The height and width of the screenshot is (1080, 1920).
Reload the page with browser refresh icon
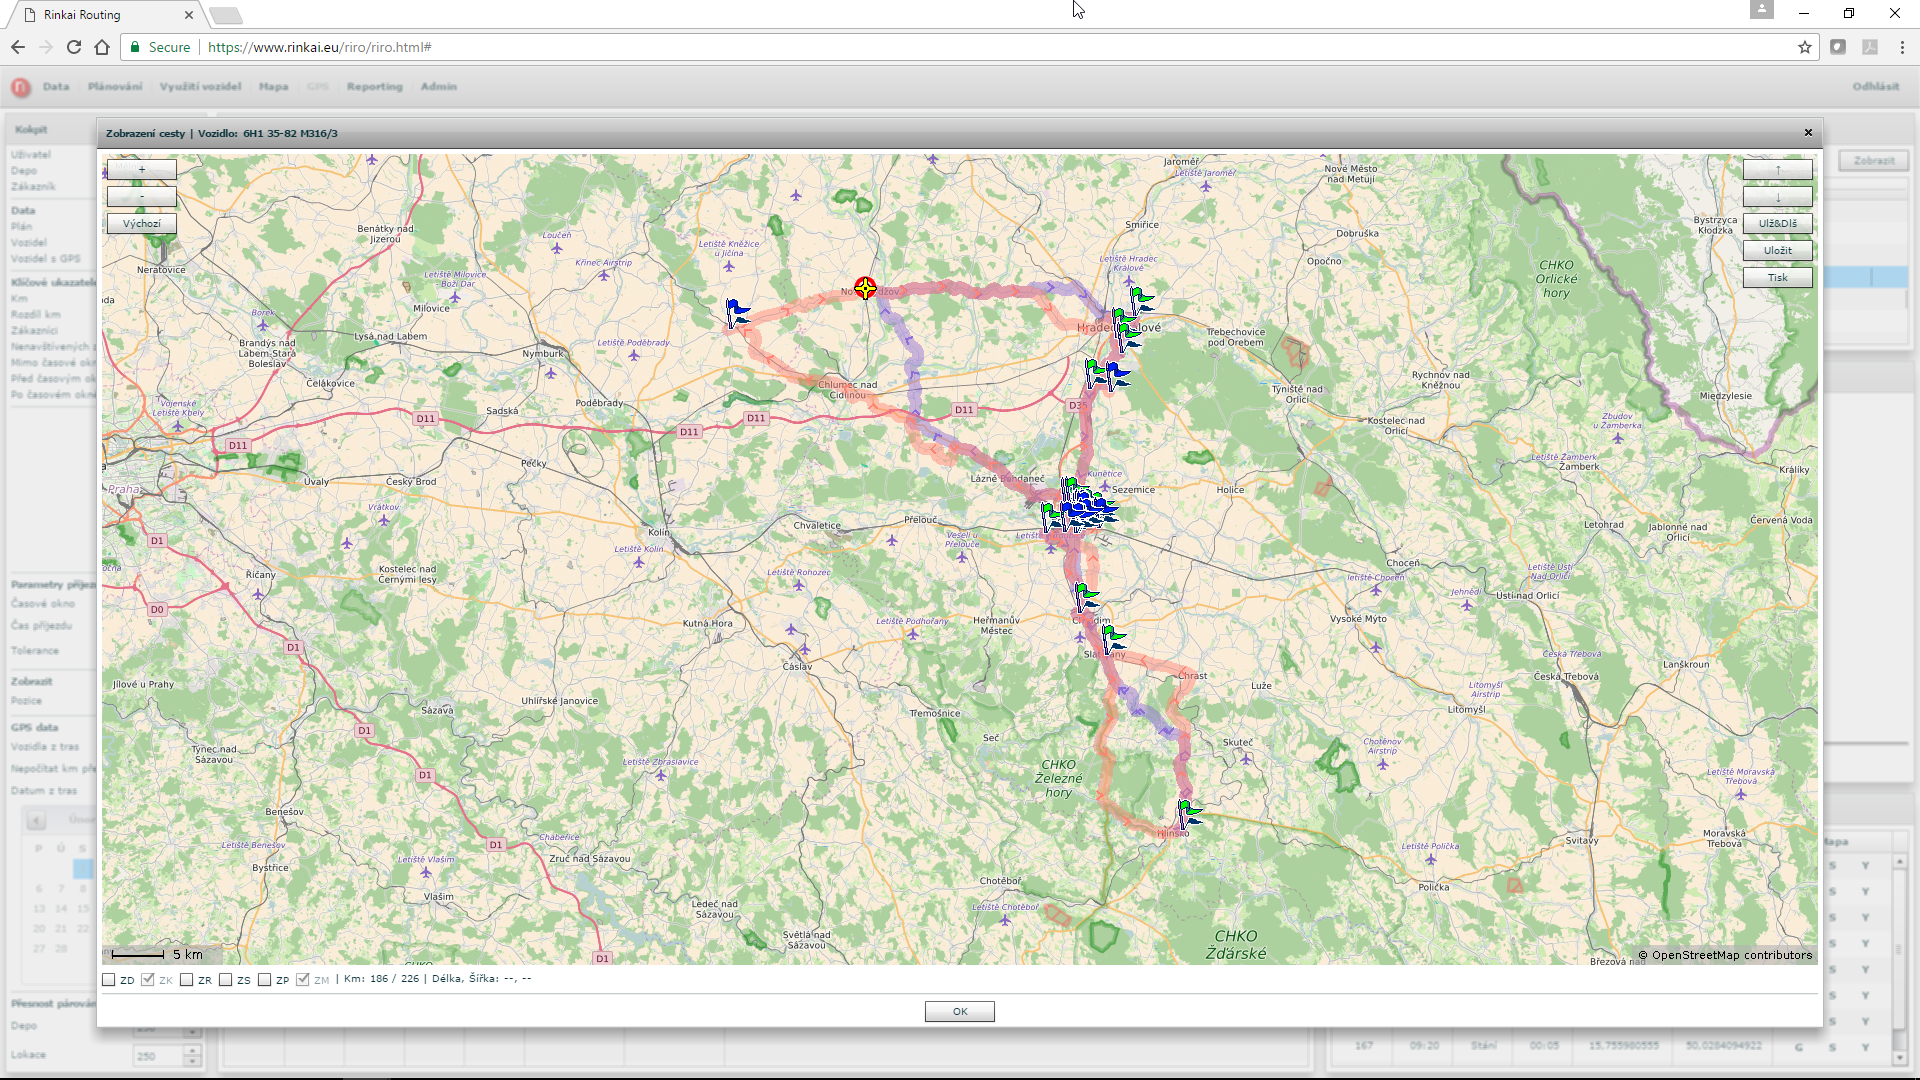[74, 47]
